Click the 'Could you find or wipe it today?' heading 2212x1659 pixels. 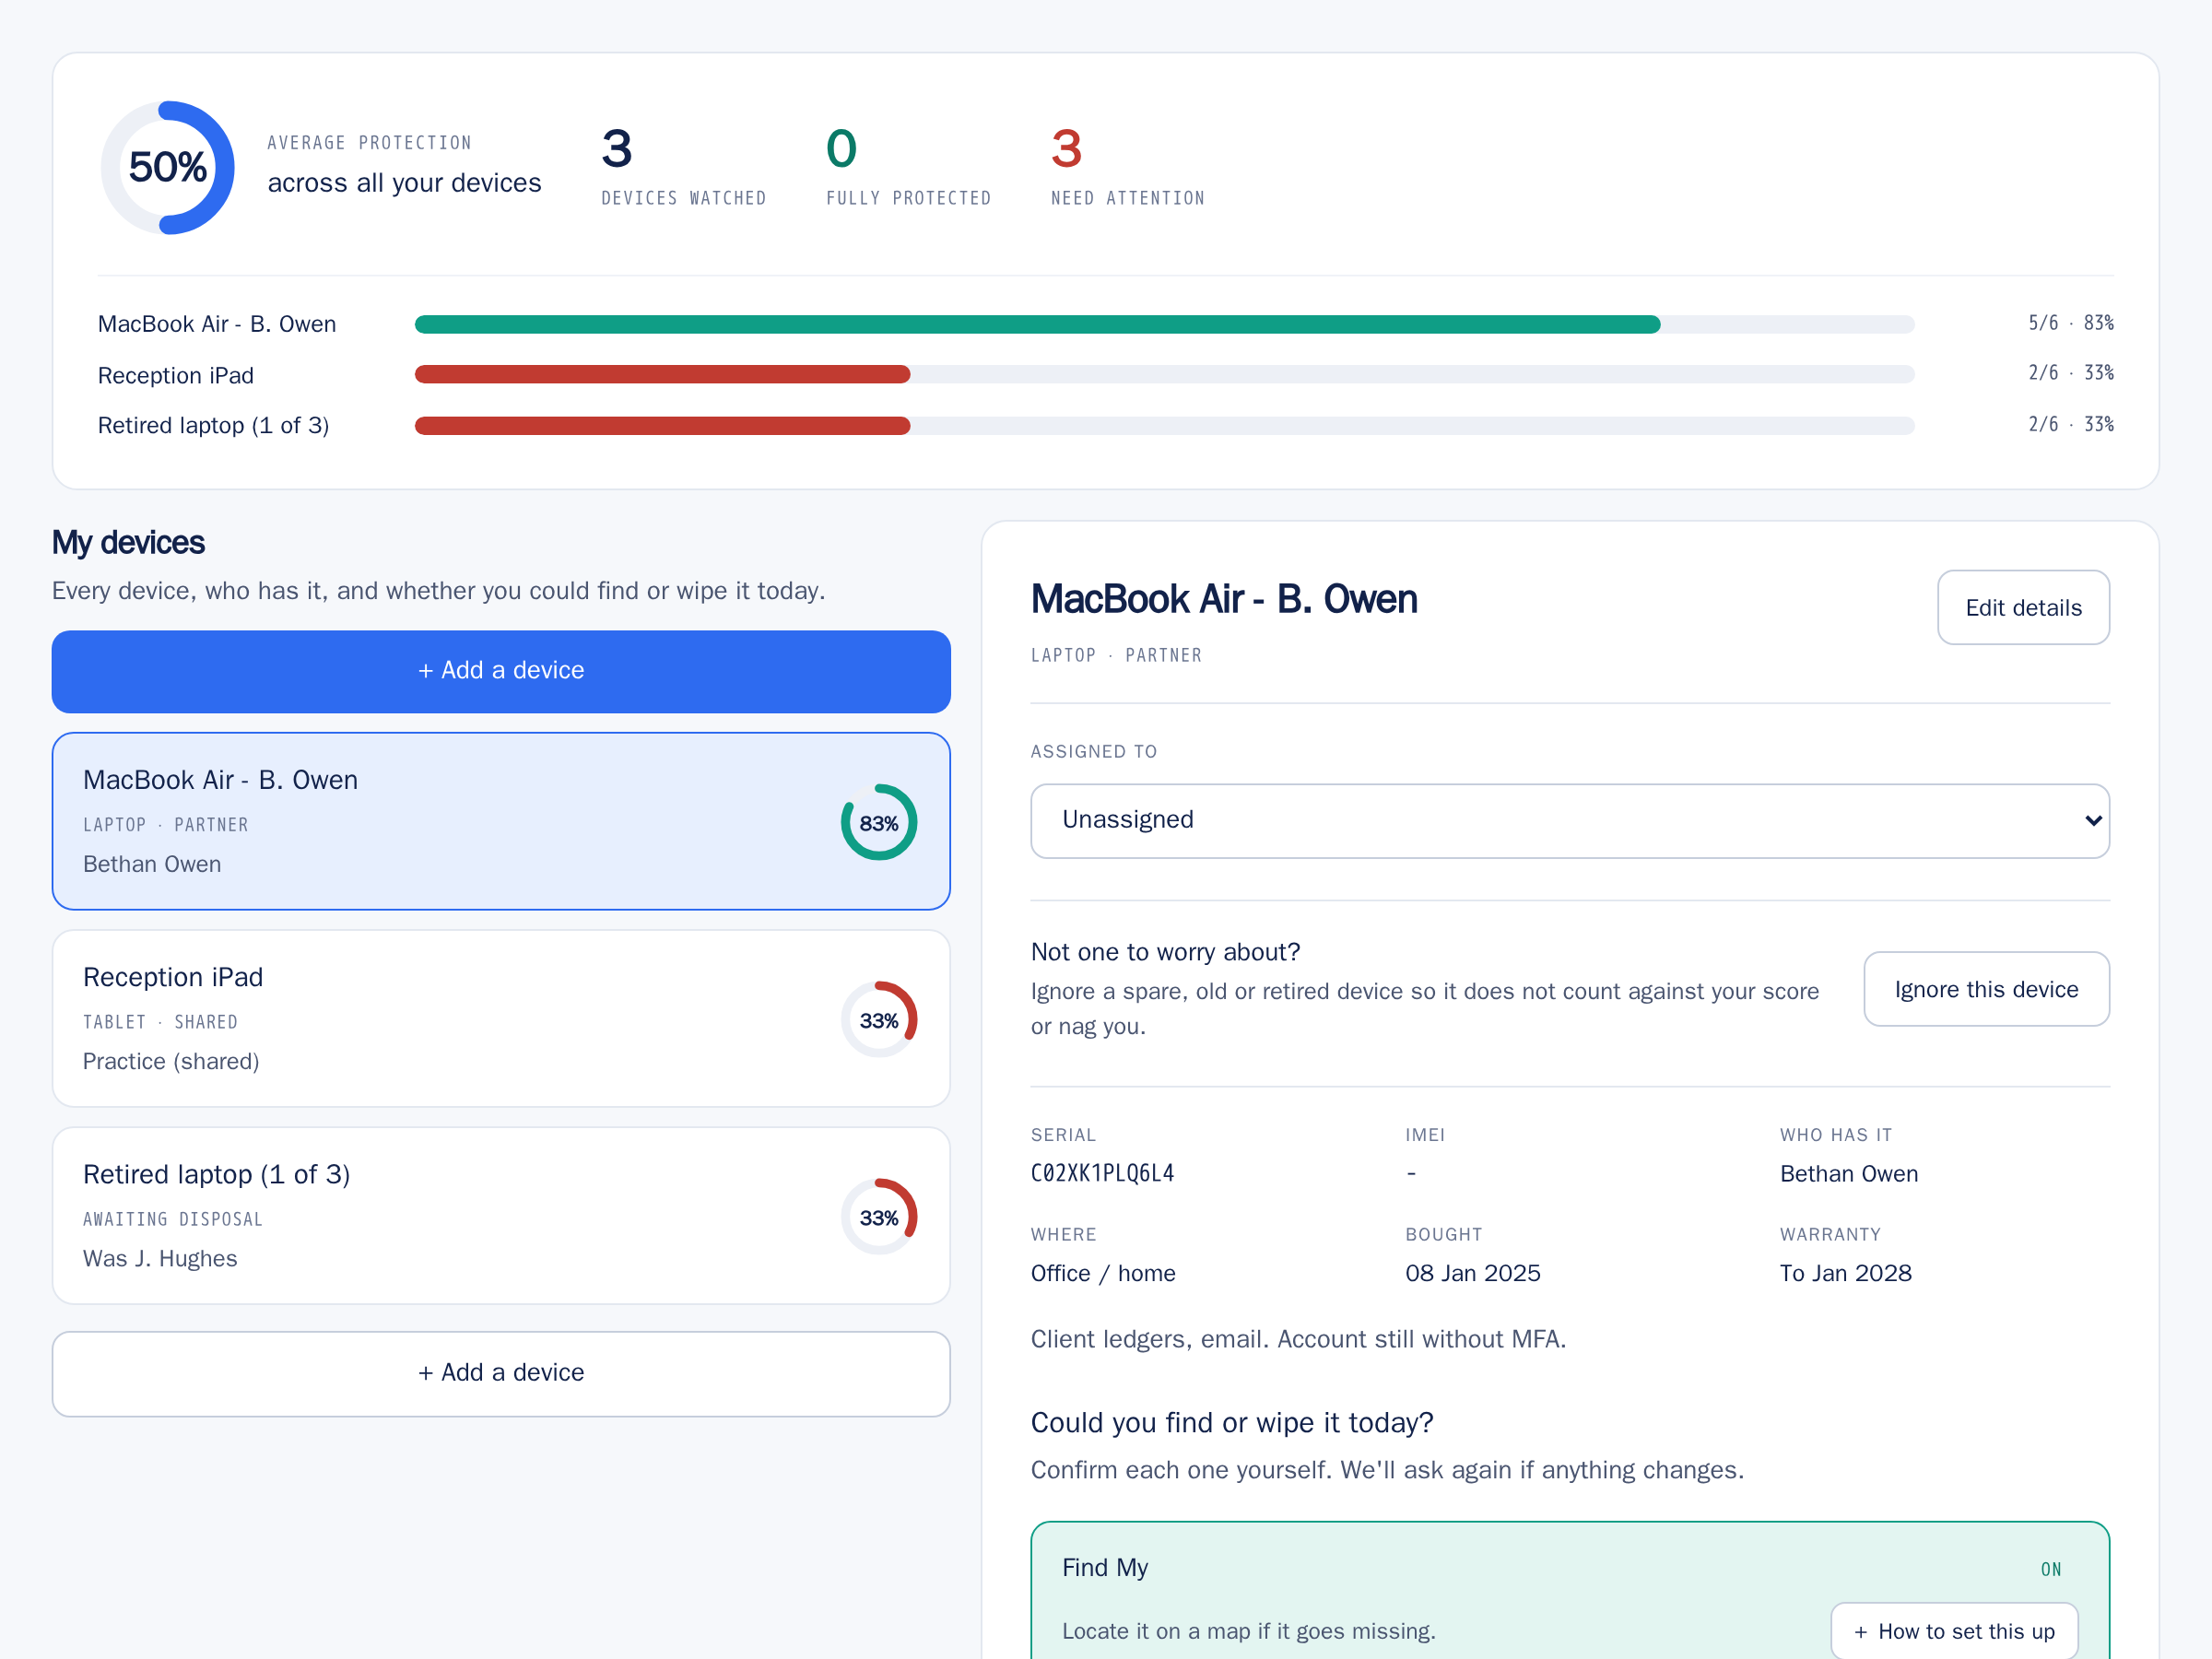1232,1422
